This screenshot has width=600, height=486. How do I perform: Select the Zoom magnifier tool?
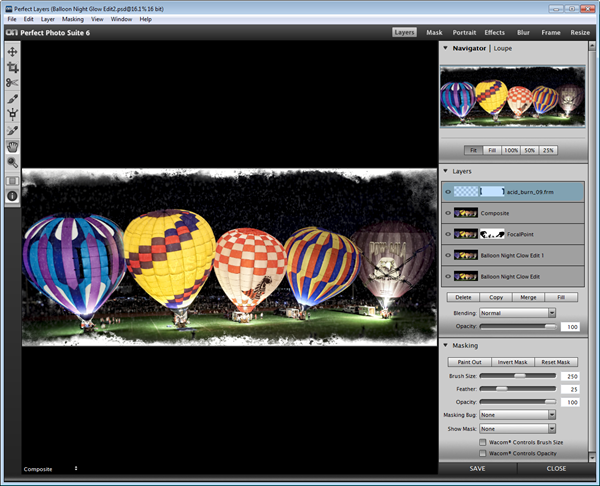pos(12,162)
